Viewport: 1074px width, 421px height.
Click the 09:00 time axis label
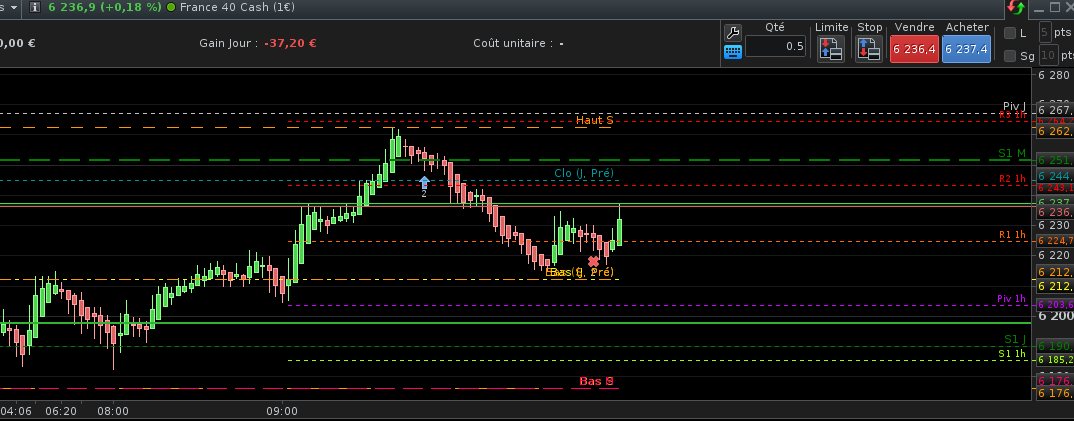click(x=282, y=411)
